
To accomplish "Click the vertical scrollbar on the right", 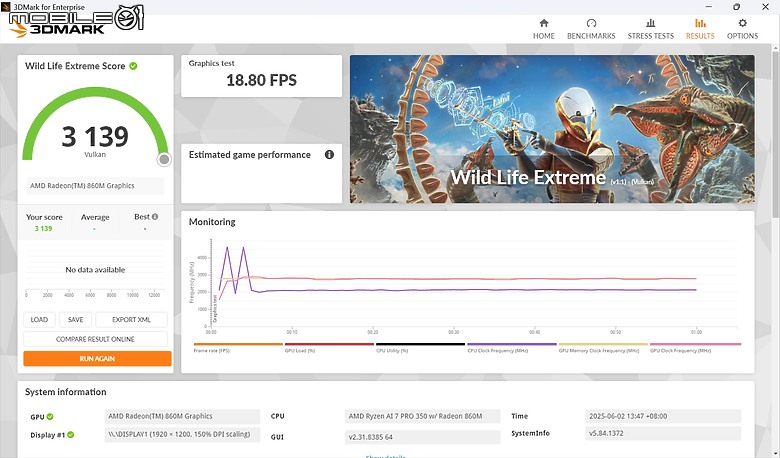I will click(775, 134).
